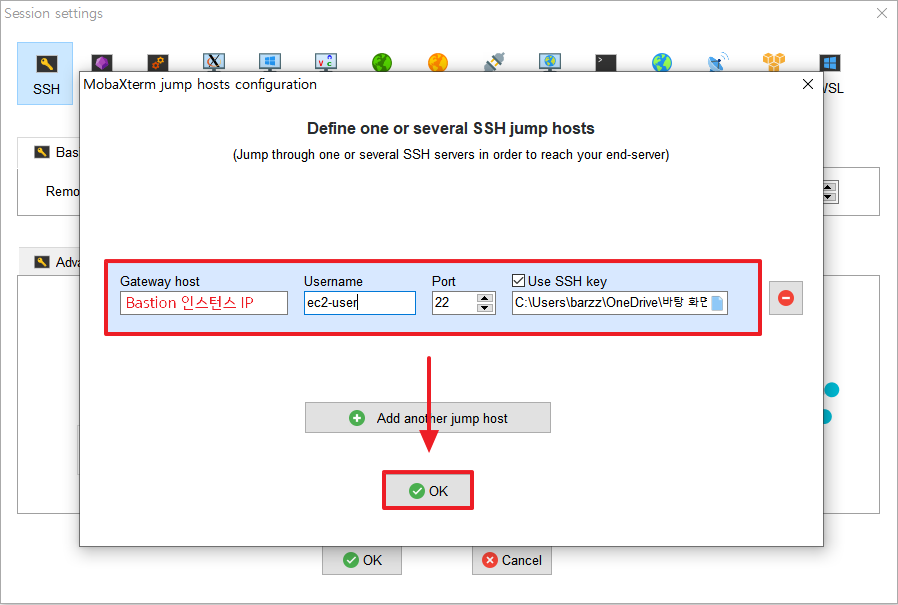Increase the Port value with up arrow
Screen dimensions: 898x605
[x=485, y=298]
